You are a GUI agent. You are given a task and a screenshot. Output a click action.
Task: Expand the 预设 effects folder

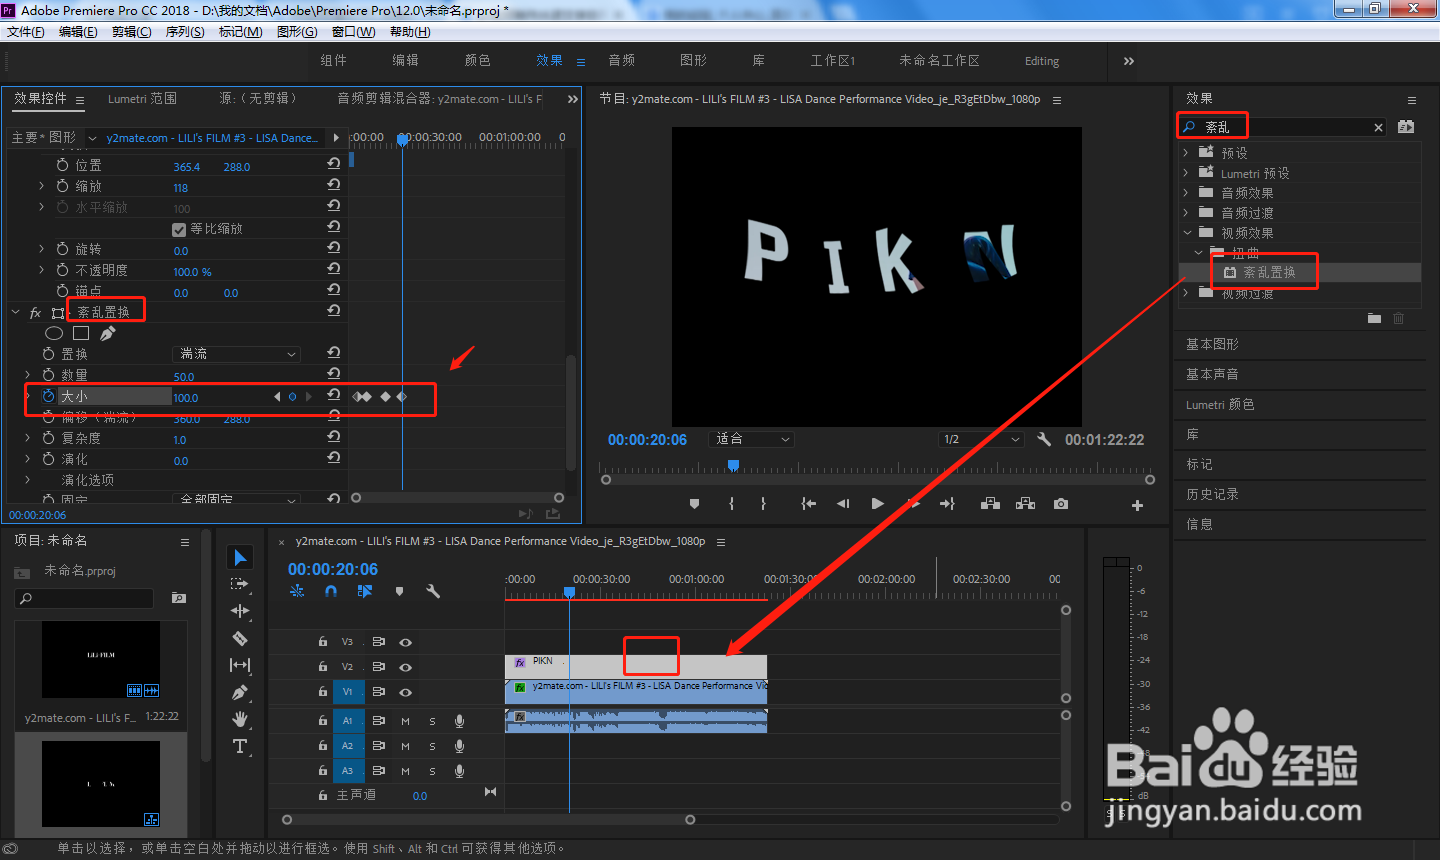click(x=1186, y=153)
